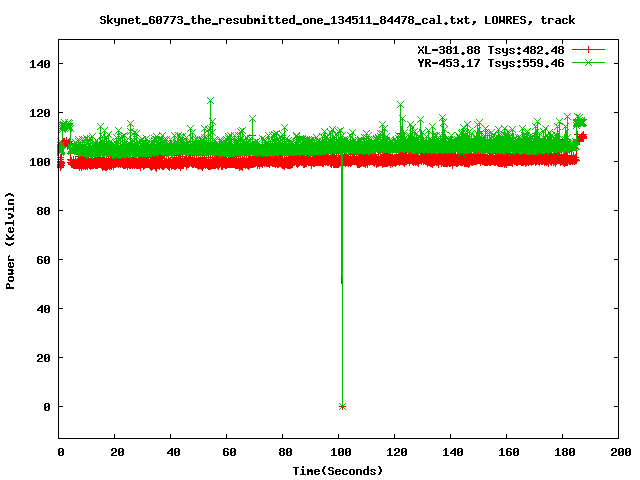Click the x-axis tick label 100
This screenshot has width=640, height=480.
(x=341, y=452)
